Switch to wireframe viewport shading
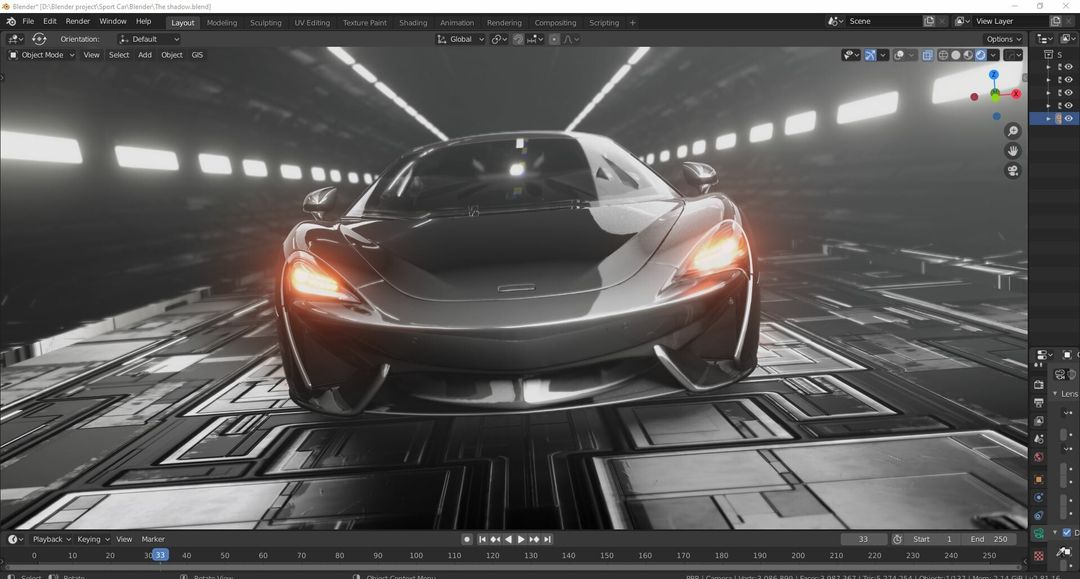Image resolution: width=1080 pixels, height=579 pixels. (x=942, y=55)
